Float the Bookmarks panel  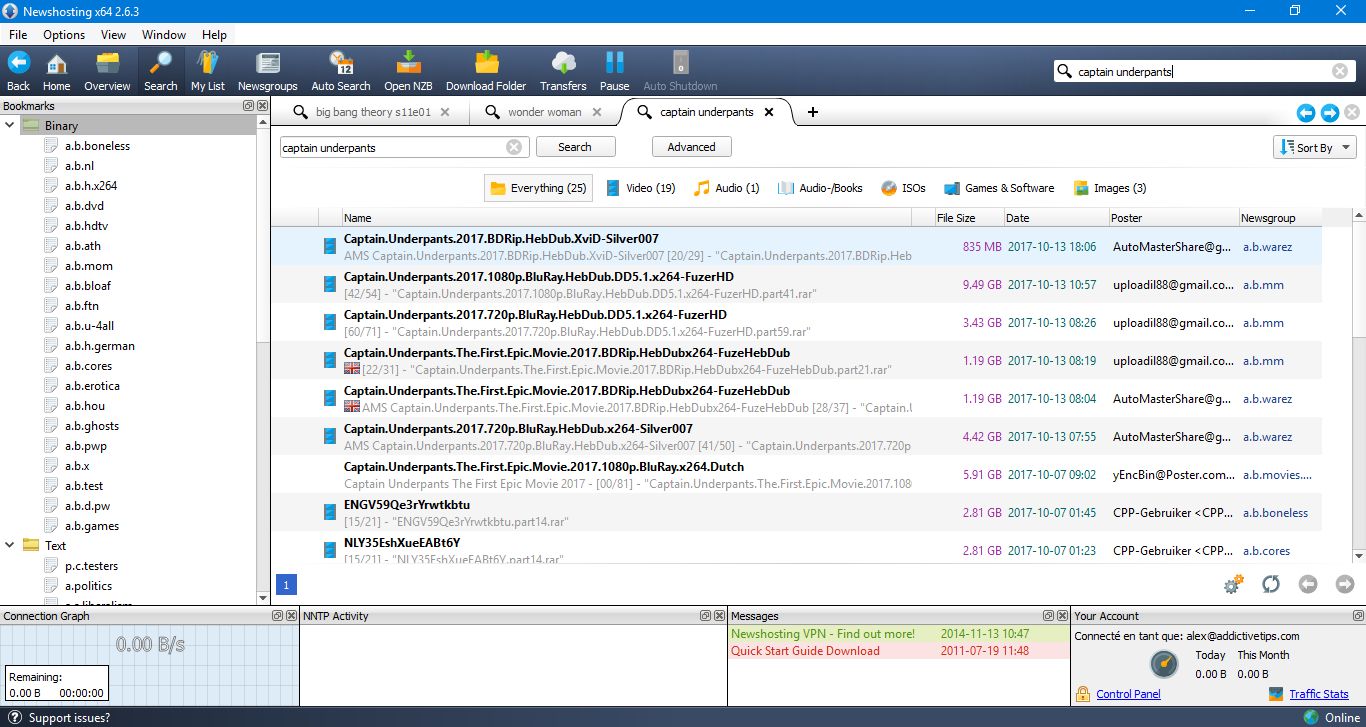[249, 106]
